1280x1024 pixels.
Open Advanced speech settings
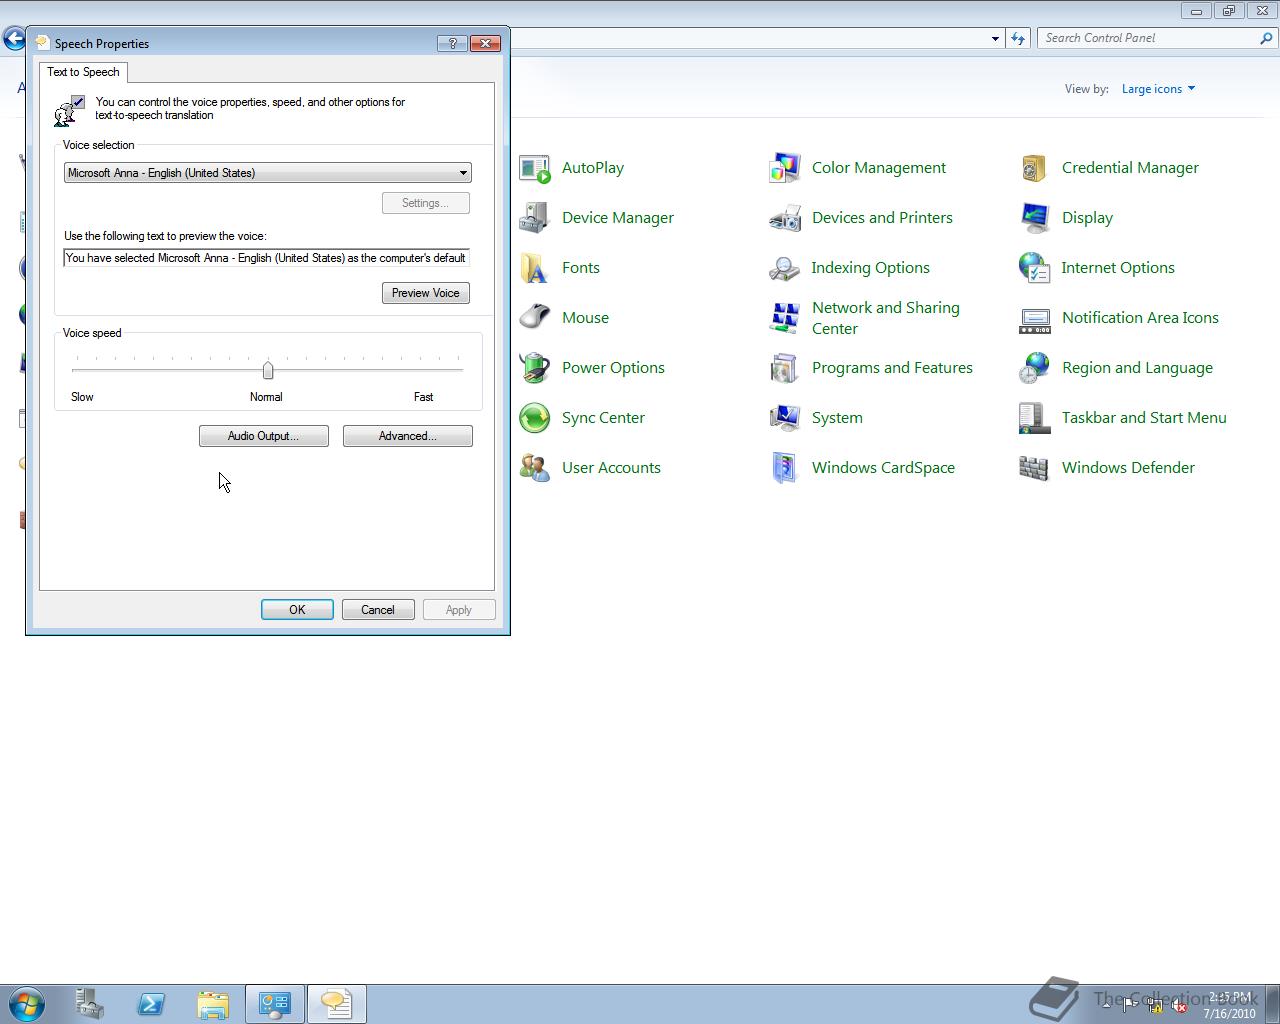[x=408, y=436]
